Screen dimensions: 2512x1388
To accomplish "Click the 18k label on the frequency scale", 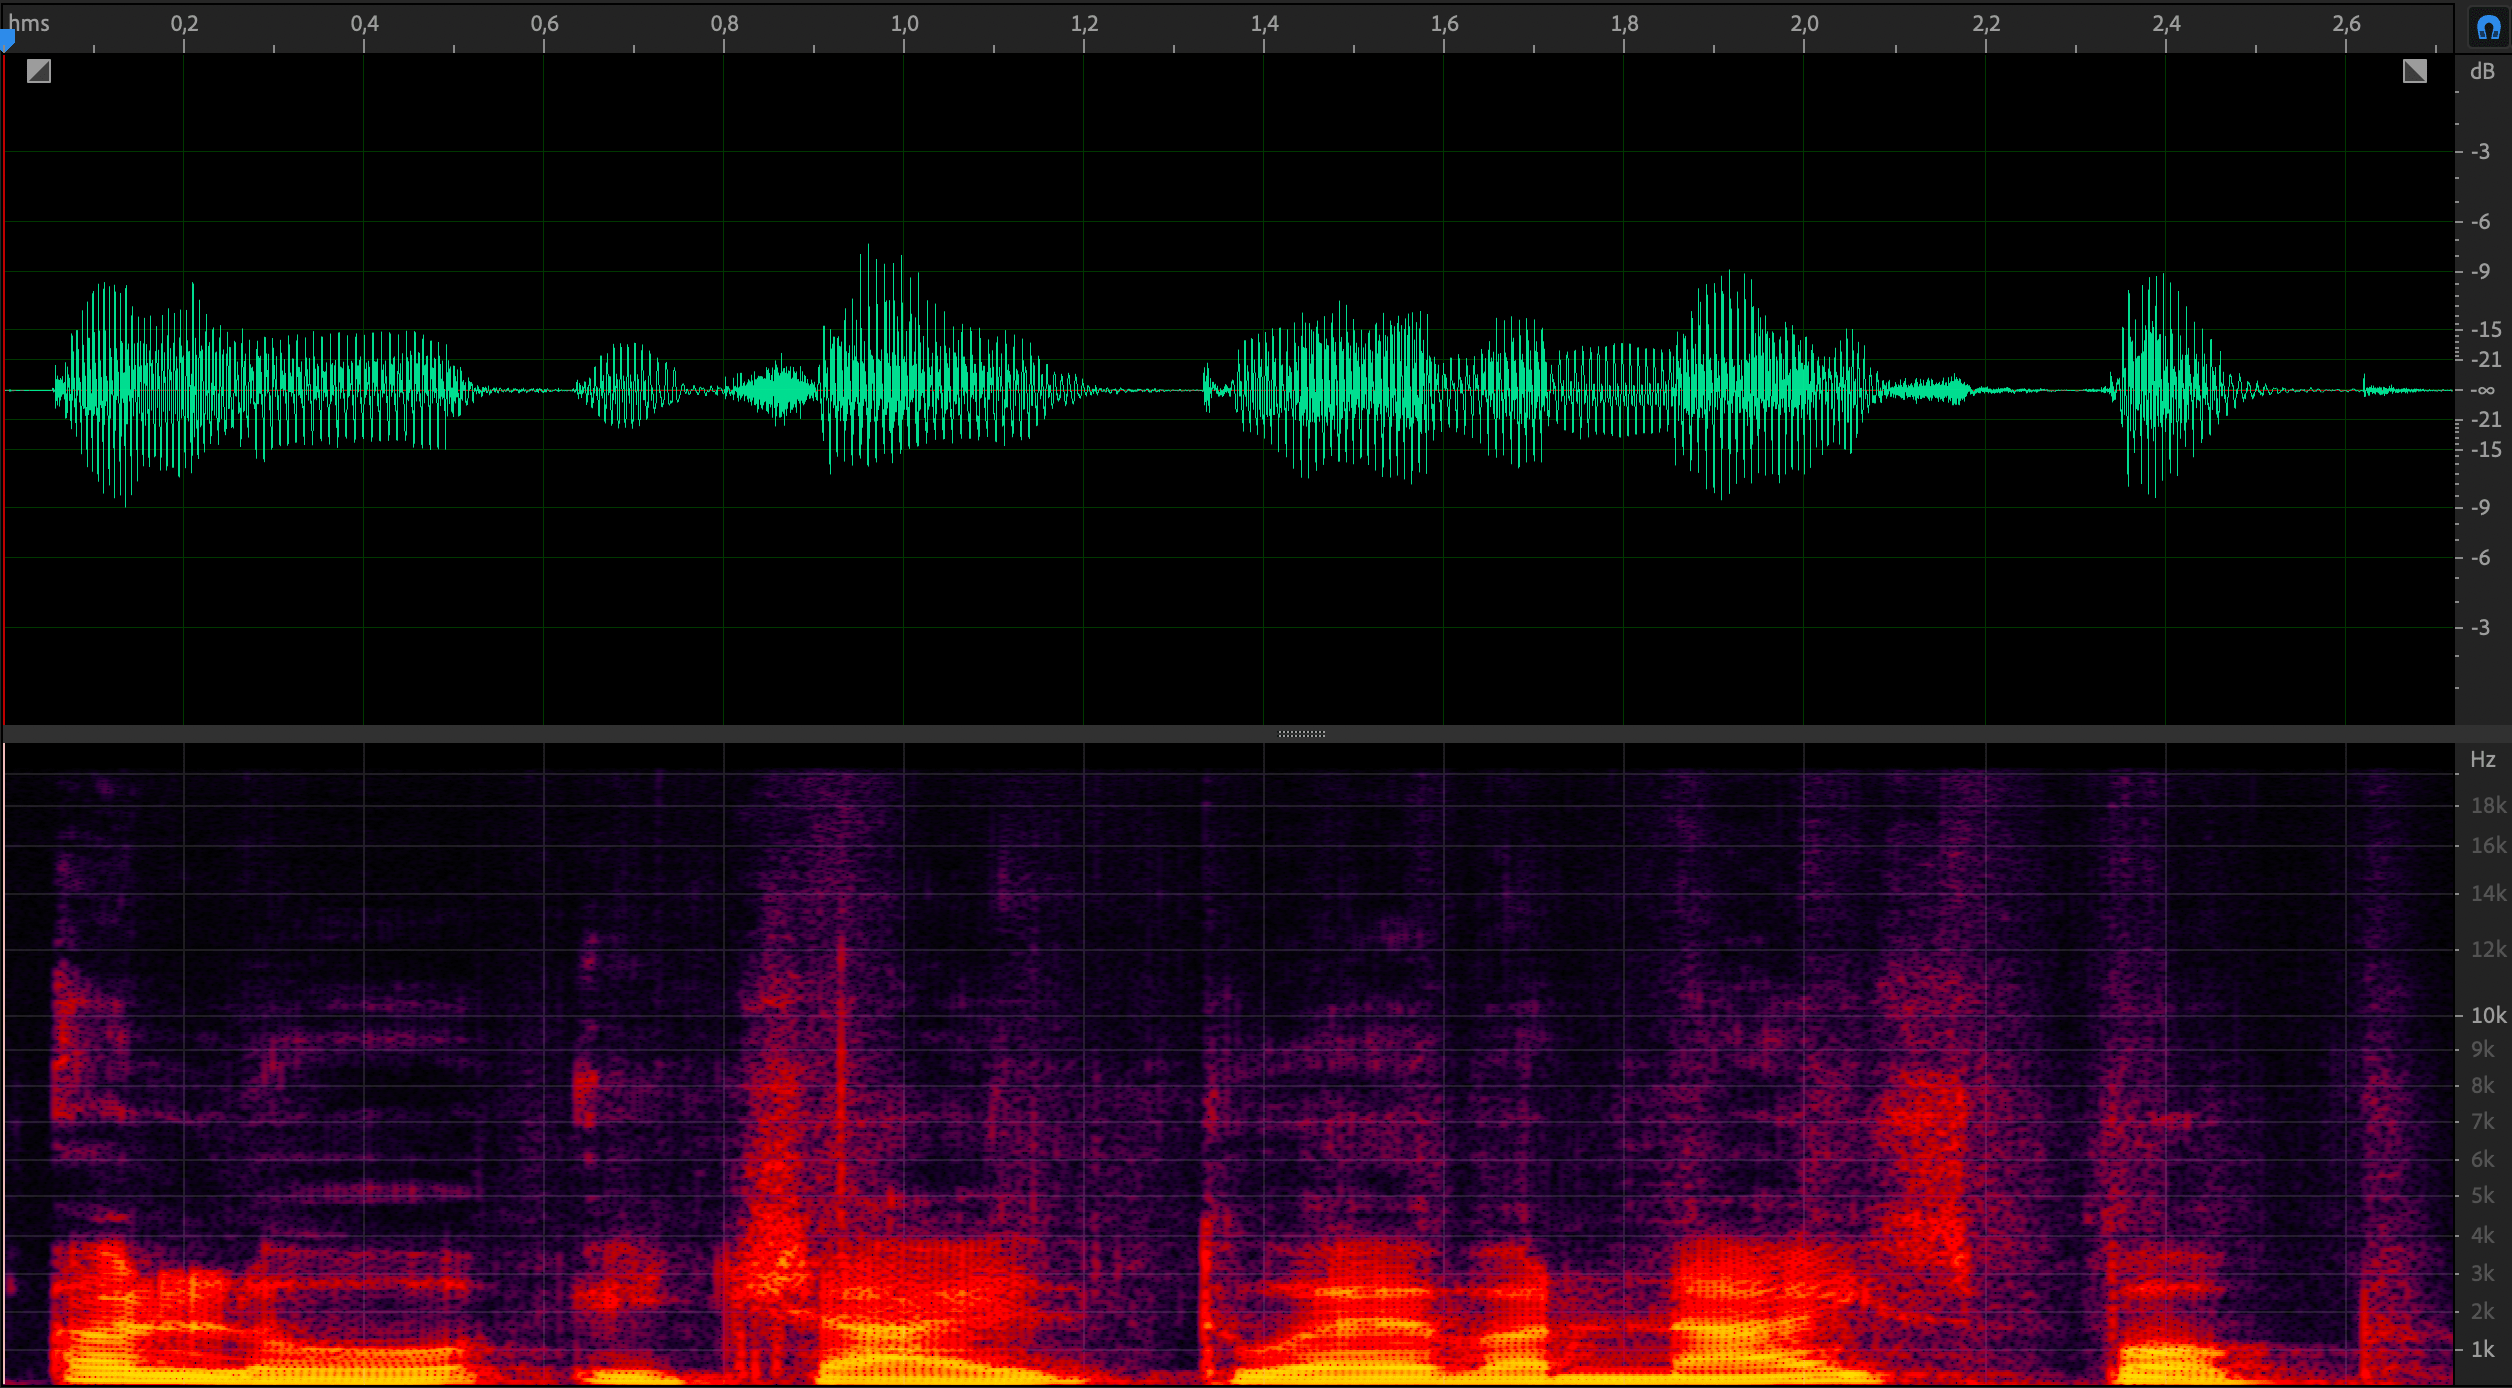I will tap(2488, 805).
